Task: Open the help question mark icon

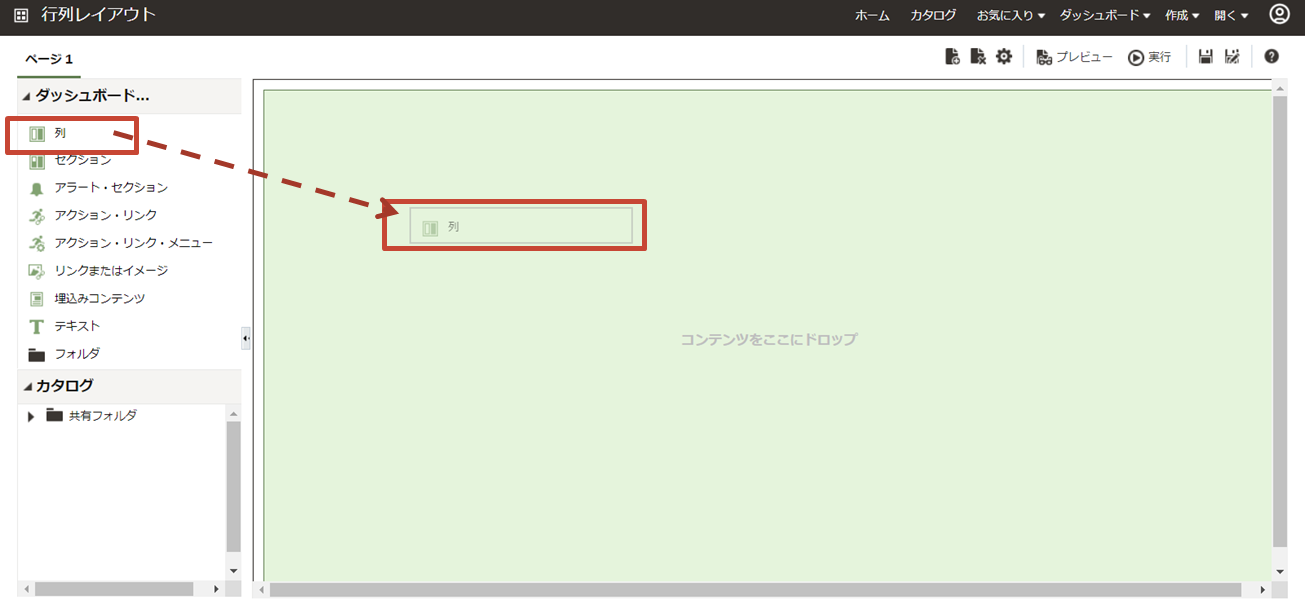Action: [x=1271, y=57]
